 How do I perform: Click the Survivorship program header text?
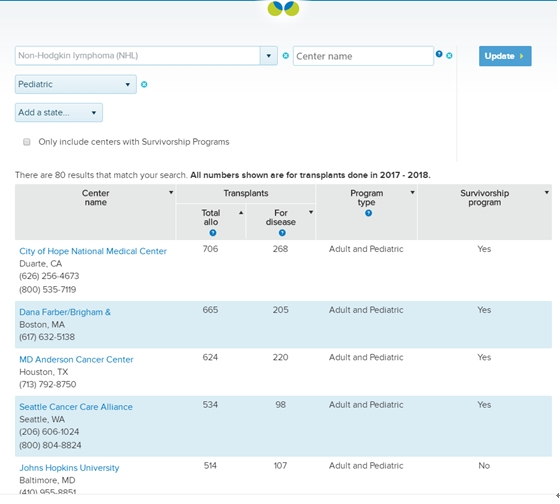[x=484, y=198]
